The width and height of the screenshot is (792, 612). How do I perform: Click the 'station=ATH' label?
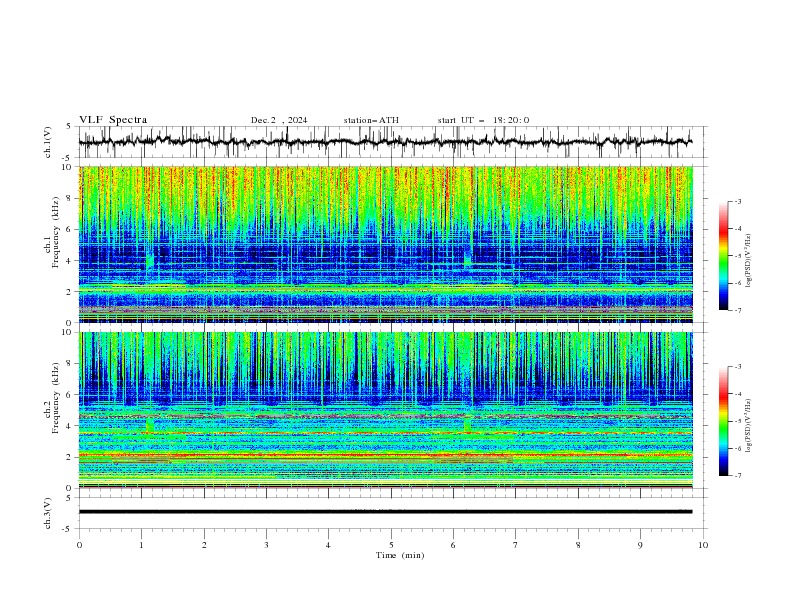371,120
